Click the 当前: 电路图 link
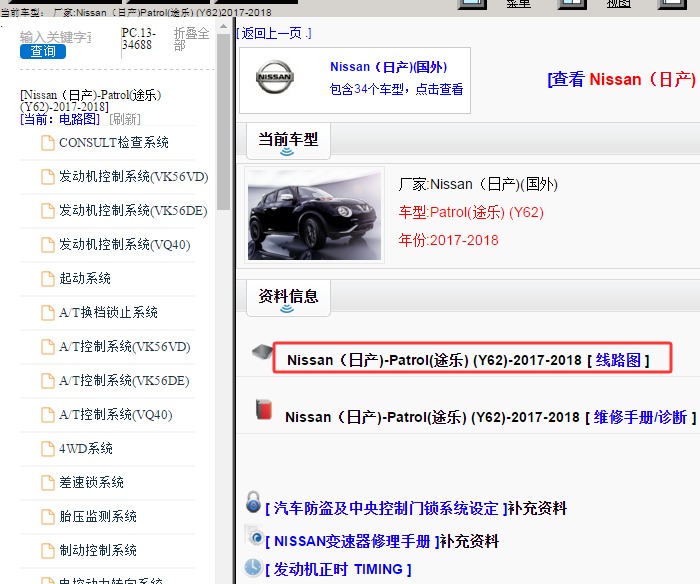700x584 pixels. pyautogui.click(x=60, y=119)
